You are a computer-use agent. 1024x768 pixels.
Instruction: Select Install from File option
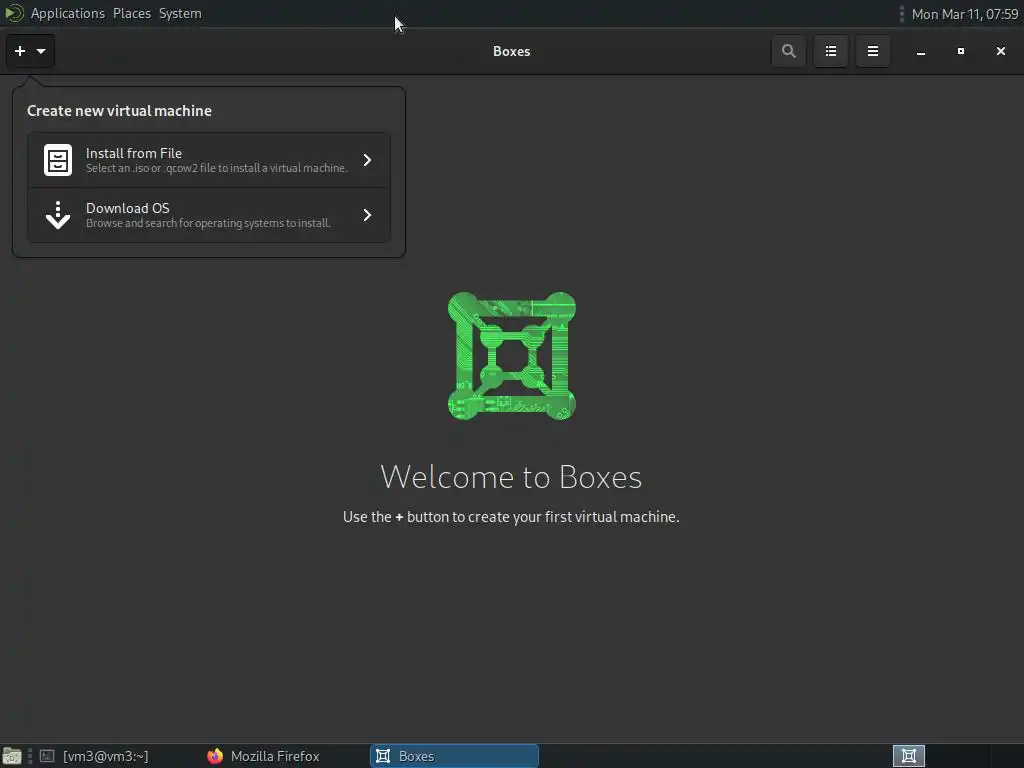point(209,160)
